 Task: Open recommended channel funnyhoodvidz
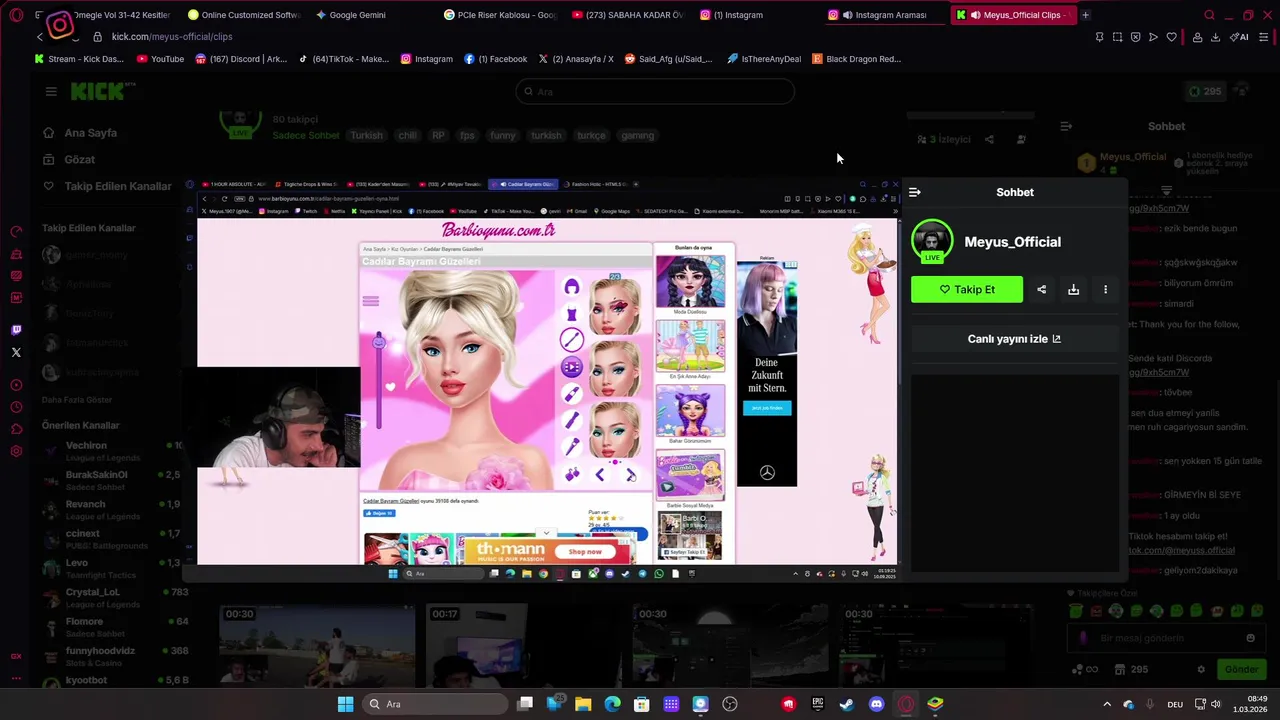pos(110,656)
